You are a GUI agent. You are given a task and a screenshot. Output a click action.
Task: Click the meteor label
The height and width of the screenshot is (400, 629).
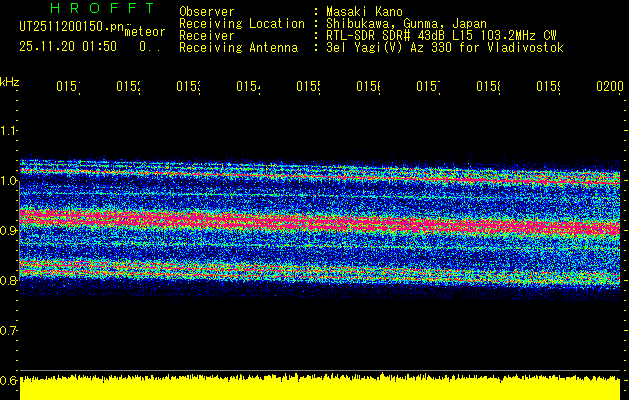(145, 32)
